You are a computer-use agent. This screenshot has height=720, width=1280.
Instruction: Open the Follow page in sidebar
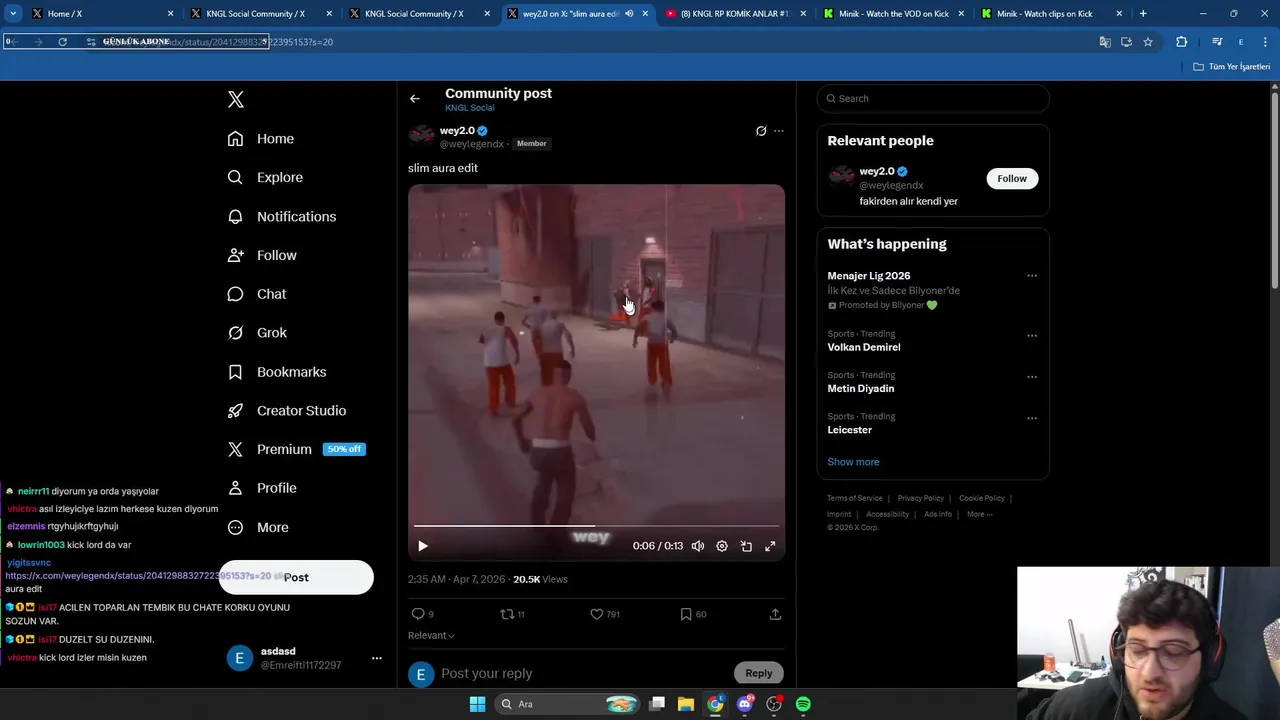[x=262, y=255]
